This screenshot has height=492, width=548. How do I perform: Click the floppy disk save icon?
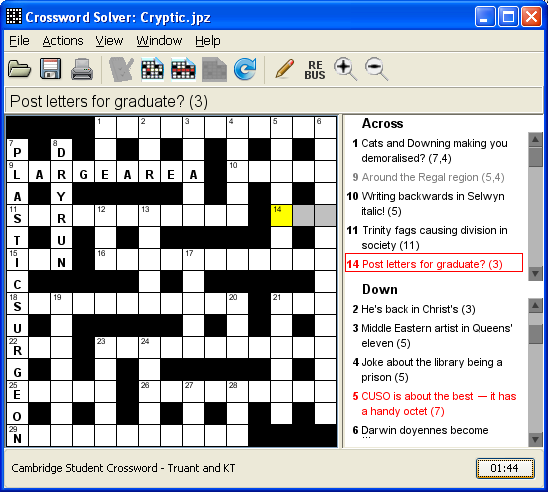click(x=51, y=69)
